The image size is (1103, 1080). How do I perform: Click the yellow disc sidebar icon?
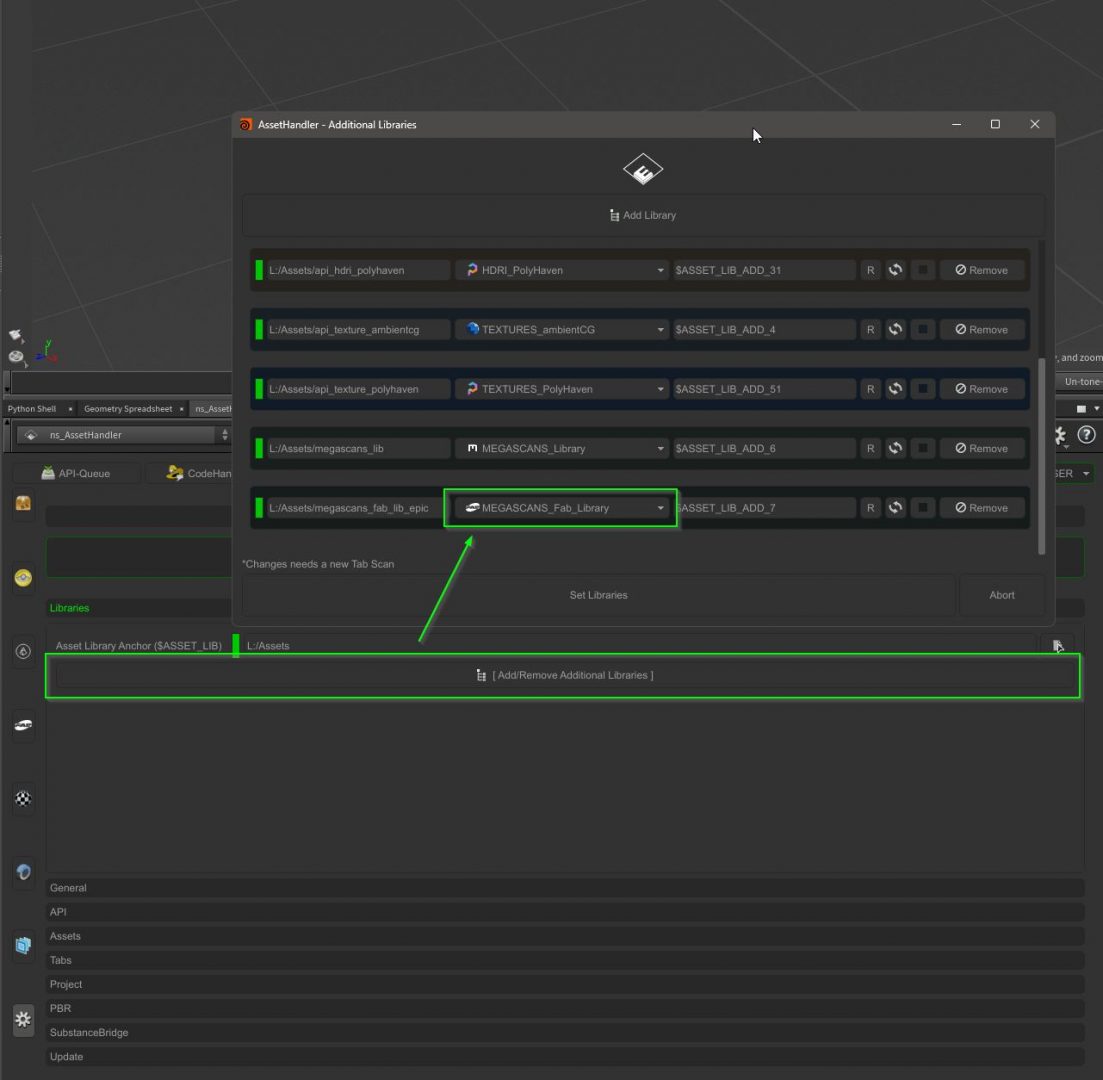point(23,578)
